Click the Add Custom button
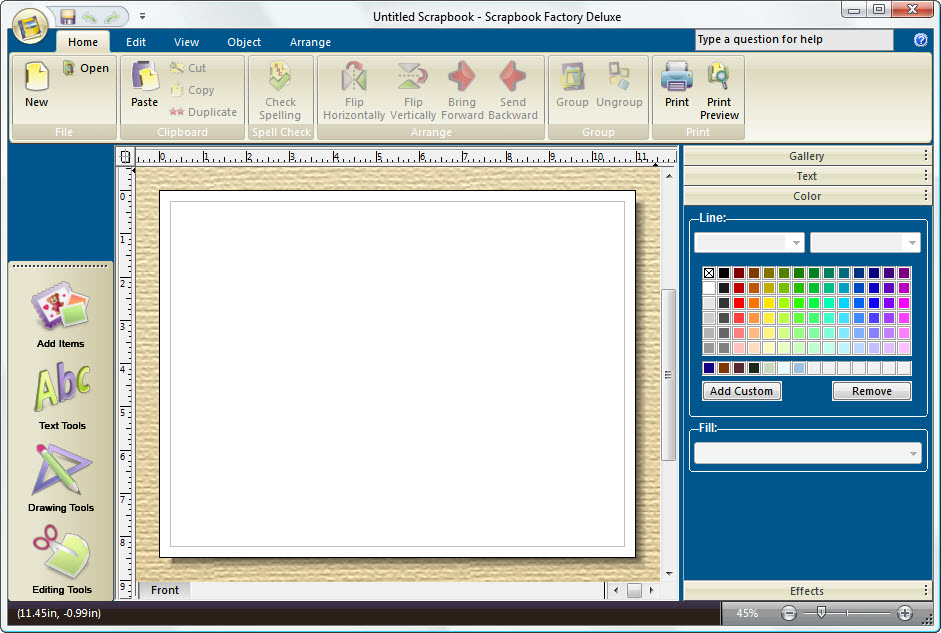941x633 pixels. (741, 391)
